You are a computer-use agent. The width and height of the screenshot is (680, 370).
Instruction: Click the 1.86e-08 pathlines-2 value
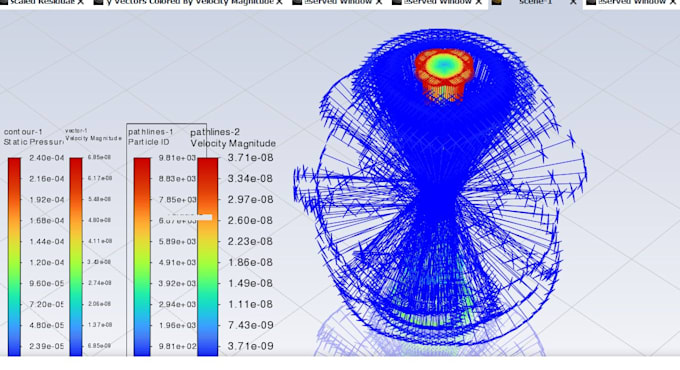[251, 262]
